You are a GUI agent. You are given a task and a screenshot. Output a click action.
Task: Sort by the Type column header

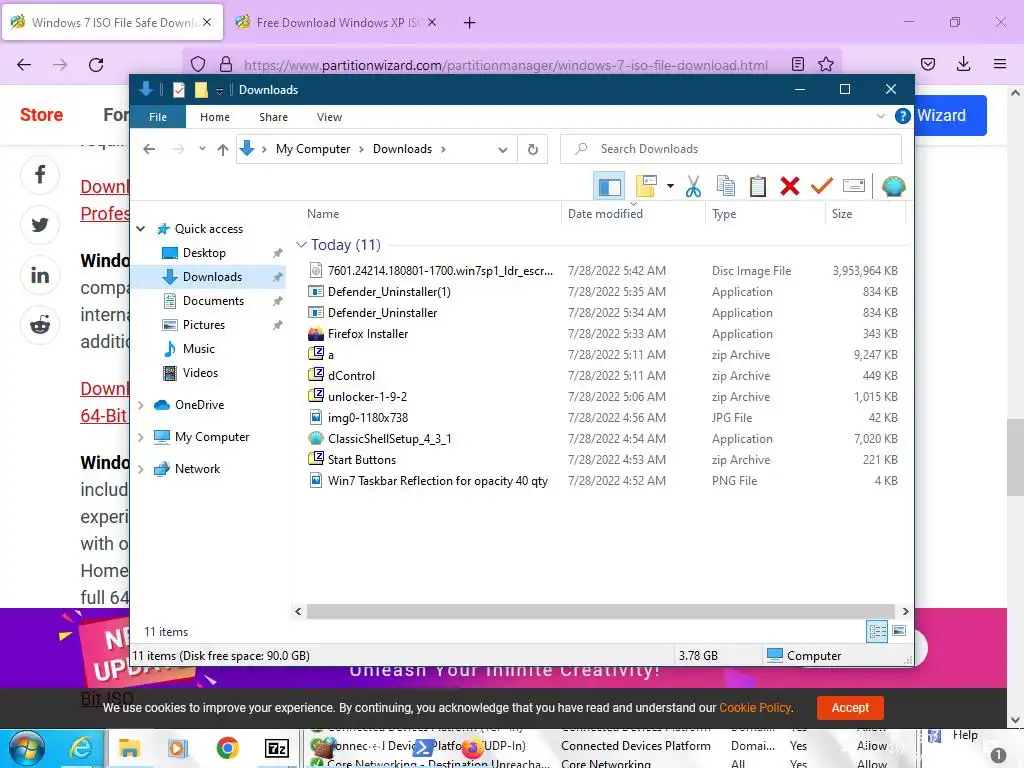click(x=765, y=214)
